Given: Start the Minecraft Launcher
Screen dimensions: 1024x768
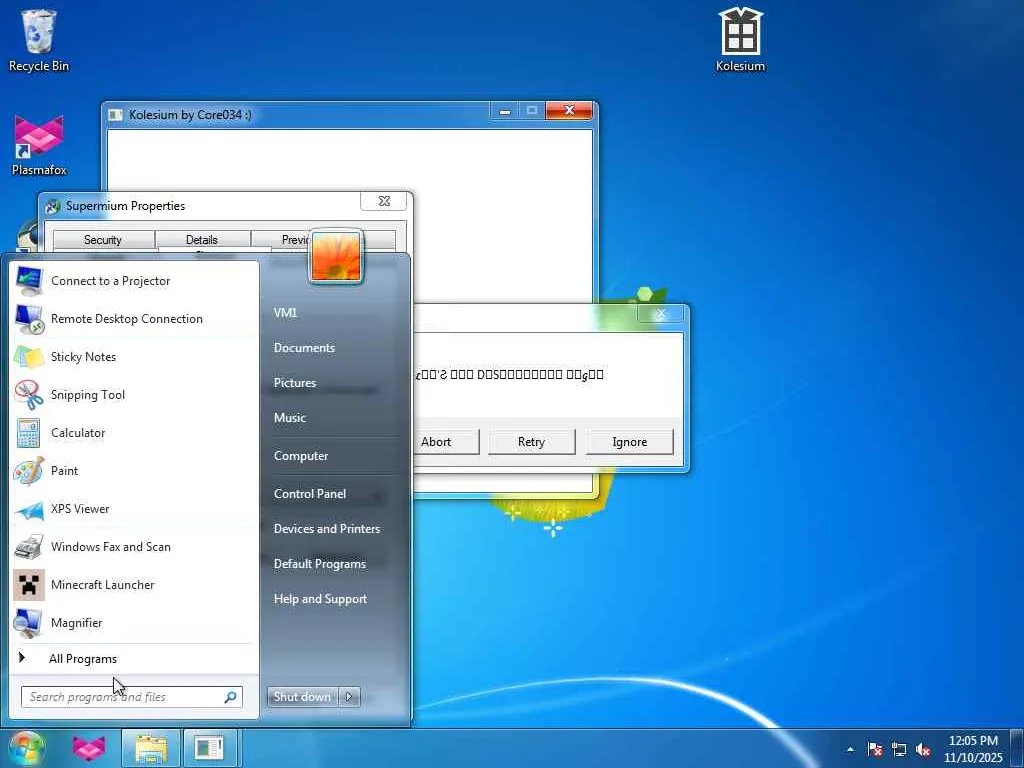Looking at the screenshot, I should point(135,584).
